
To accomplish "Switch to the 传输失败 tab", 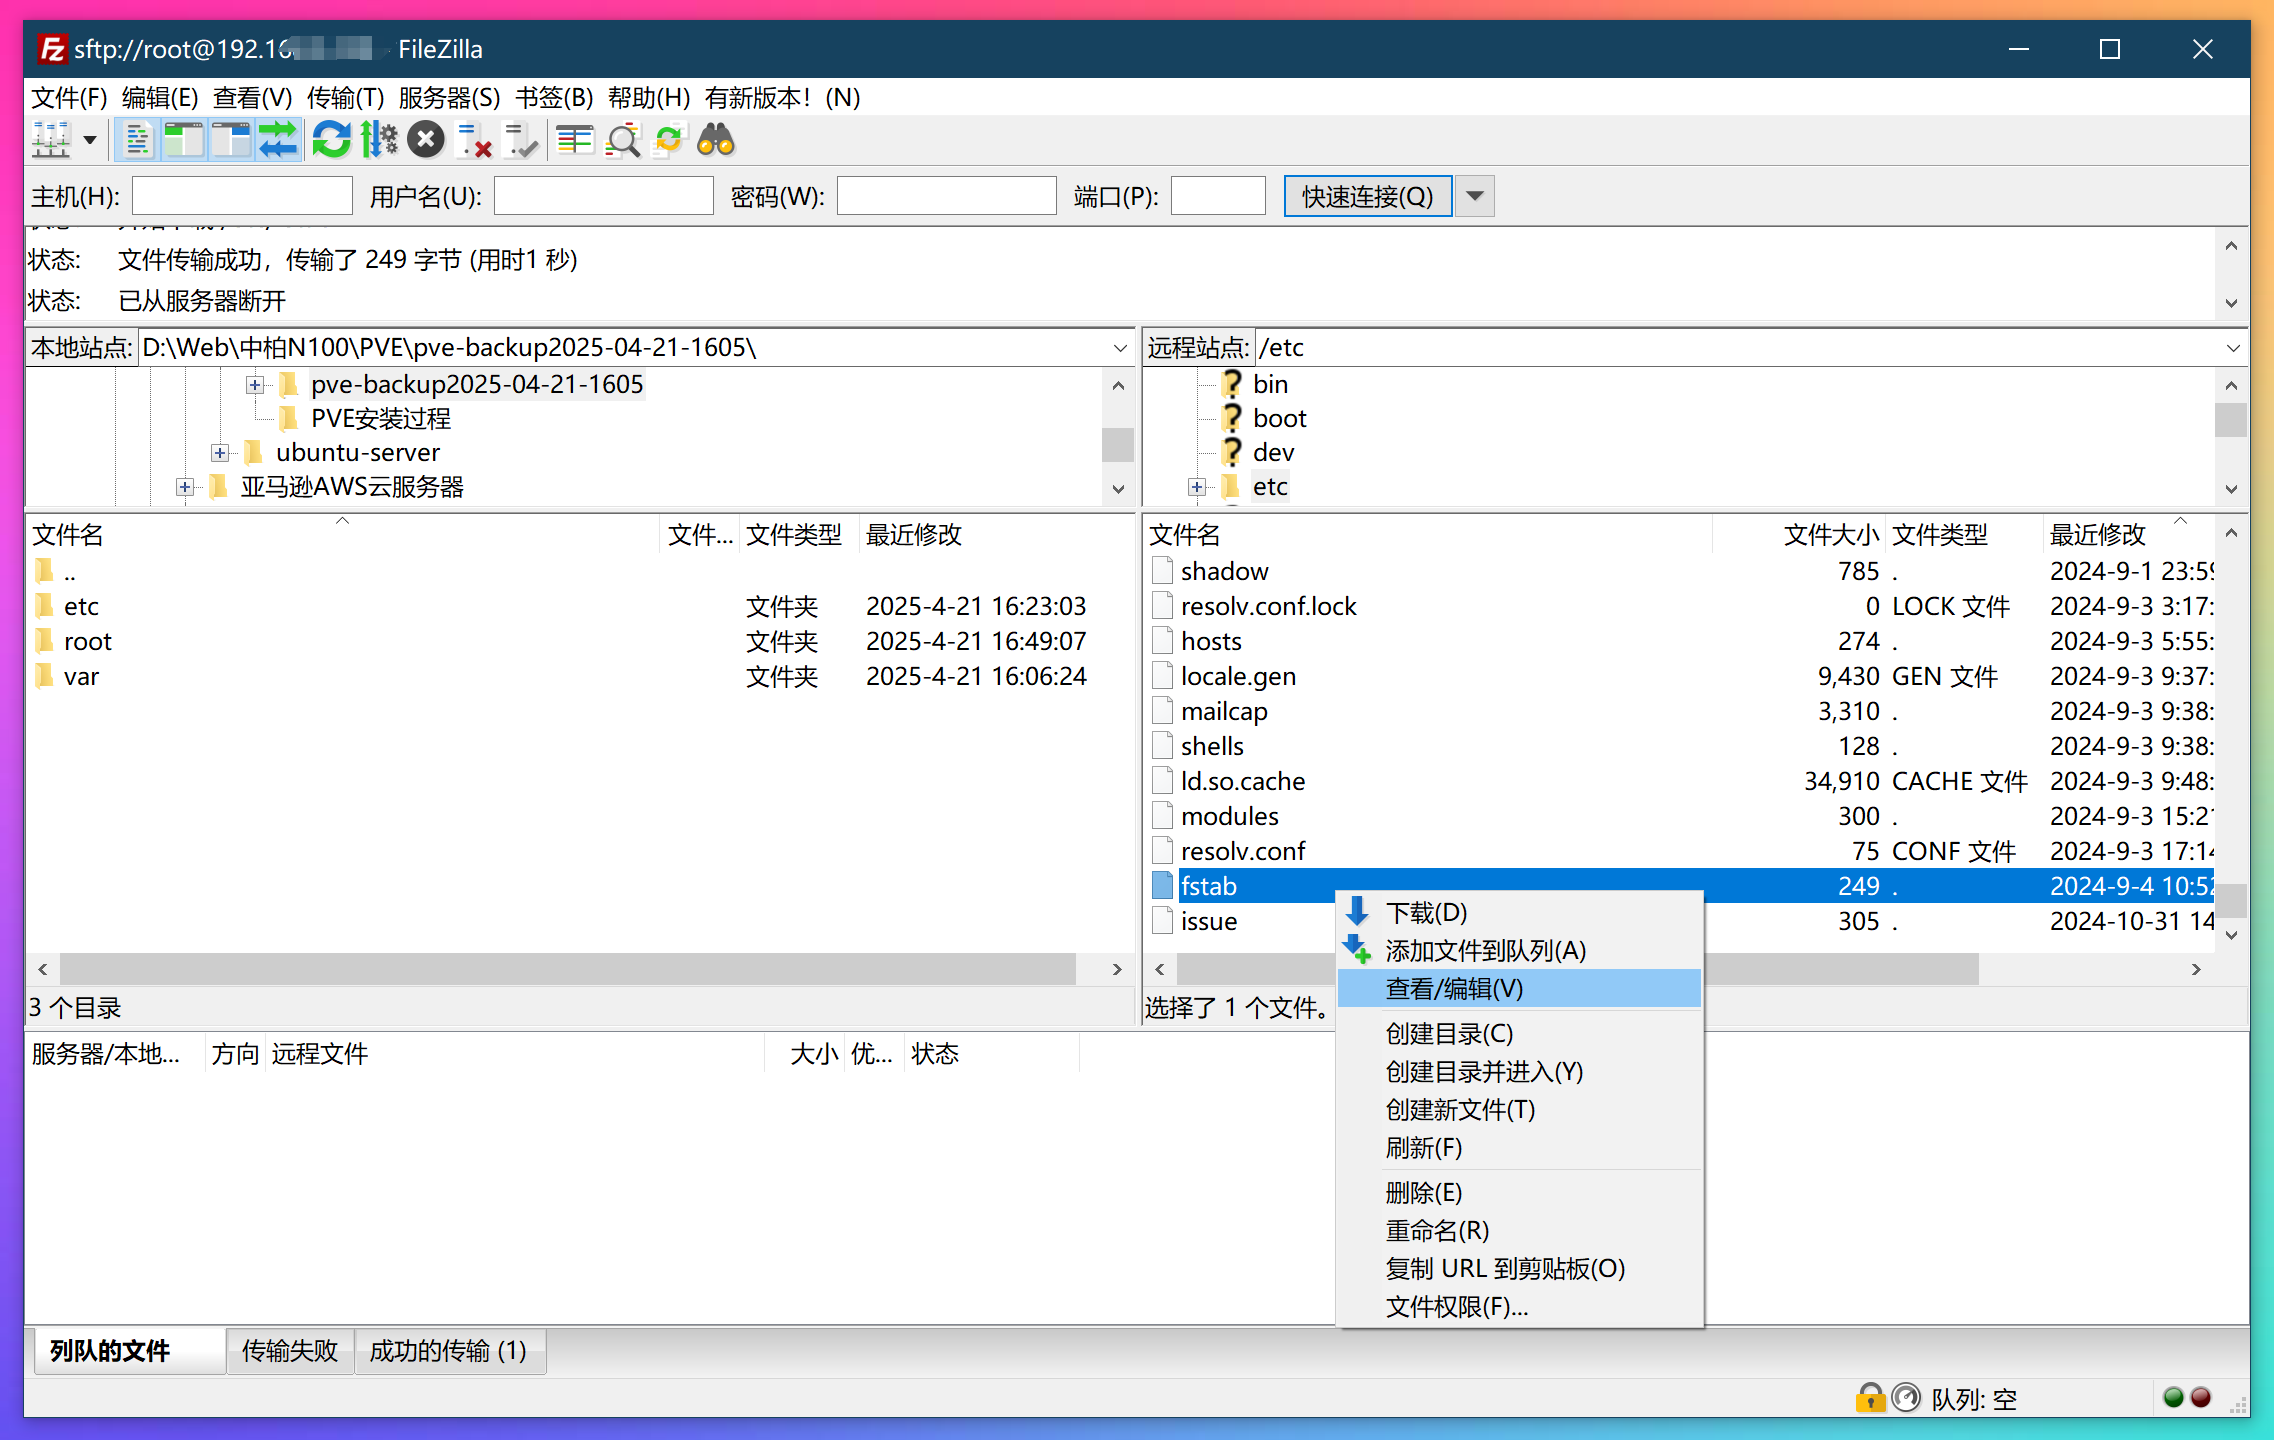I will click(x=290, y=1350).
